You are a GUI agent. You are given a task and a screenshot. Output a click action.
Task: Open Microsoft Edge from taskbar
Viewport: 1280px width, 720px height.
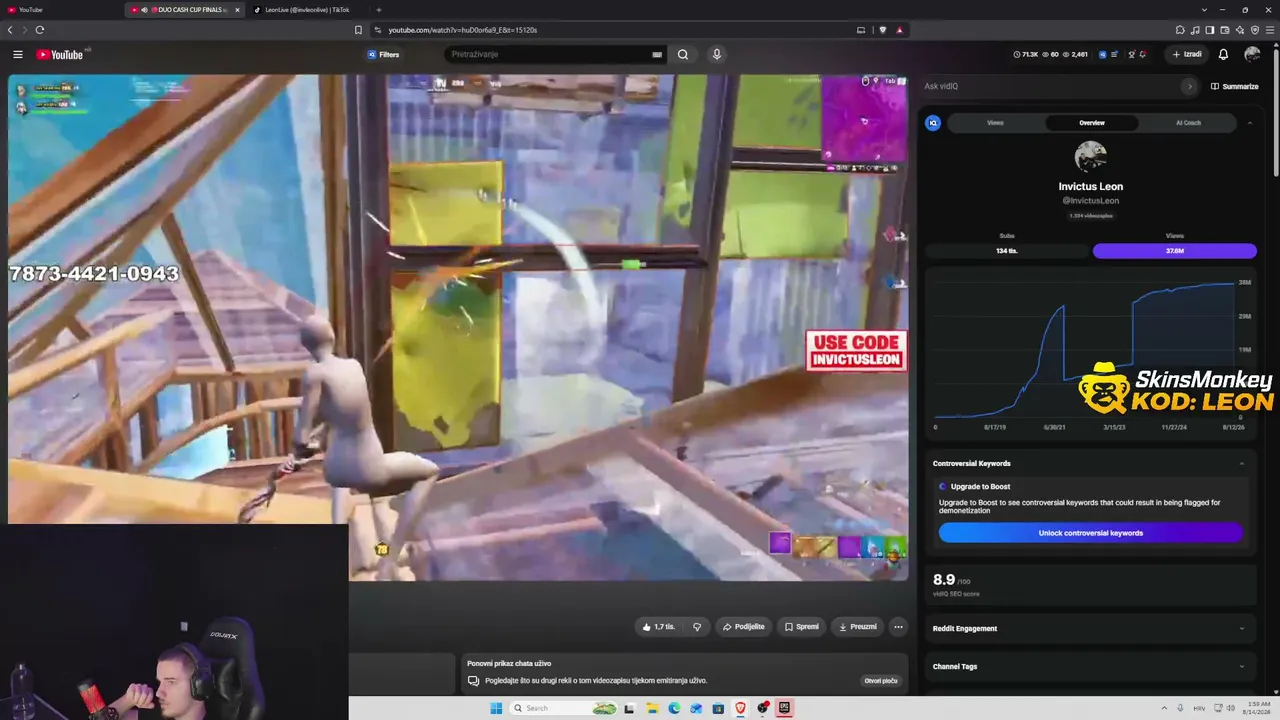674,708
